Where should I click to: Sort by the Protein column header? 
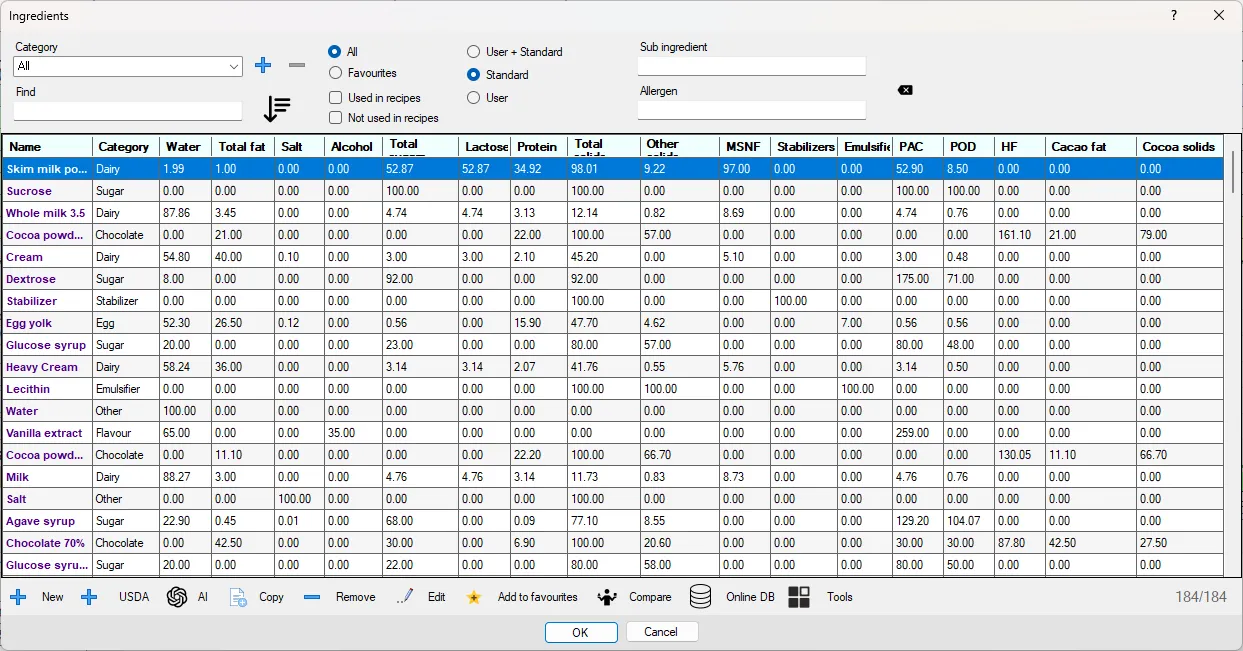coord(539,147)
